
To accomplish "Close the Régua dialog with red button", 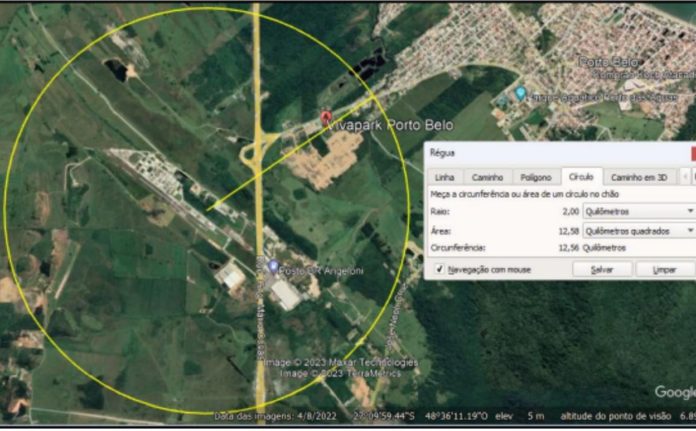I will tap(693, 154).
